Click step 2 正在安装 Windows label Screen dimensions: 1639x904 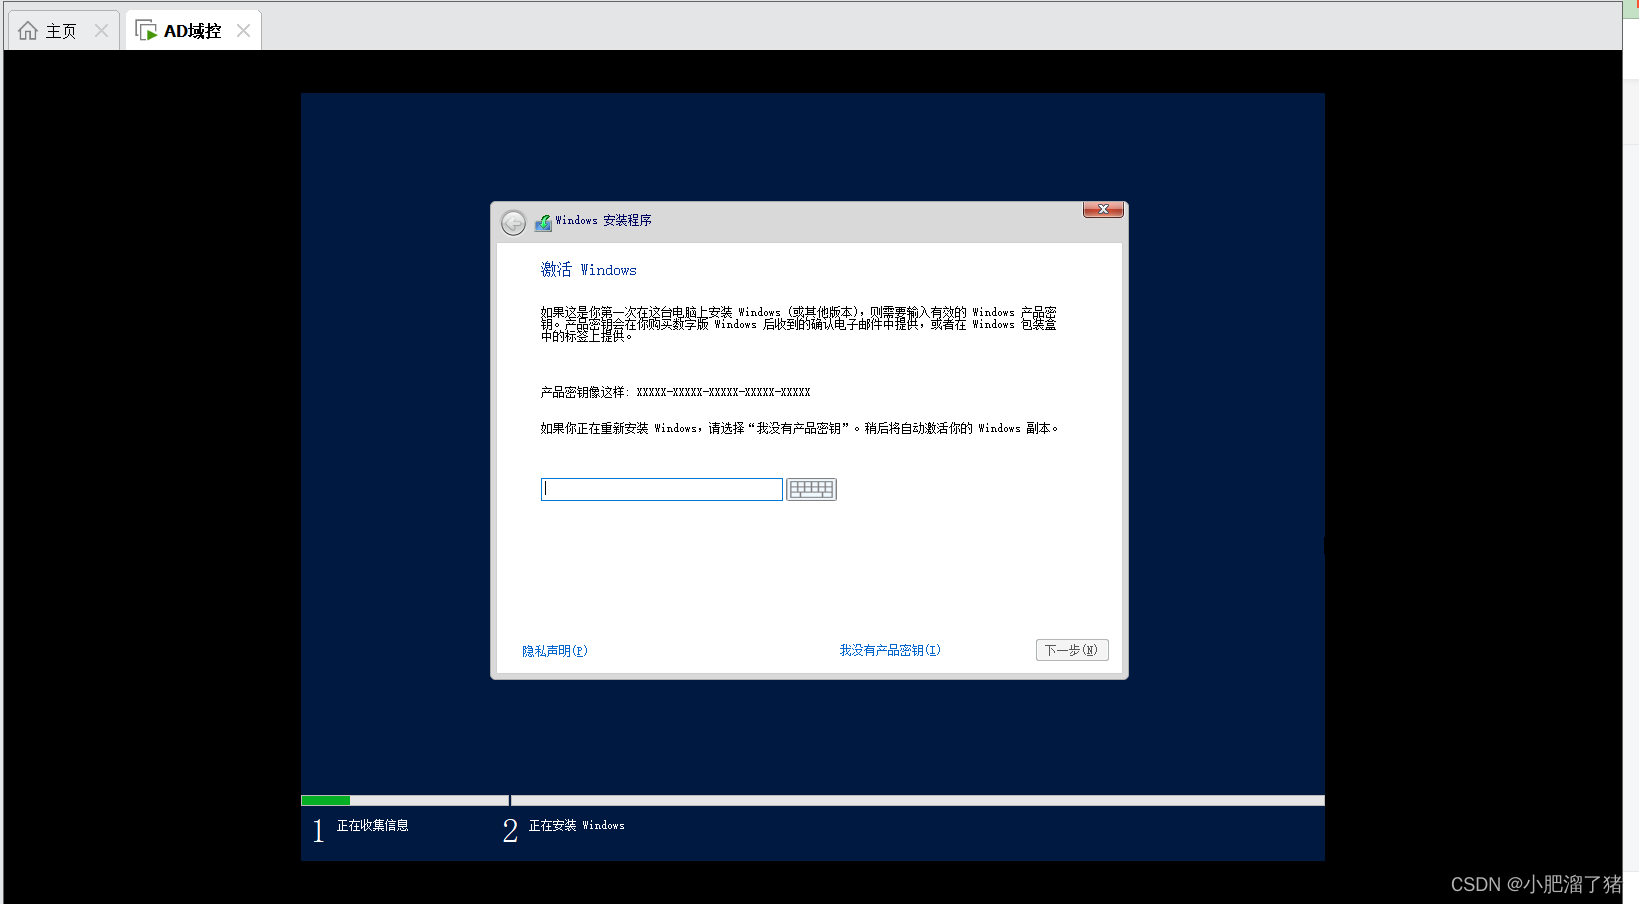576,826
